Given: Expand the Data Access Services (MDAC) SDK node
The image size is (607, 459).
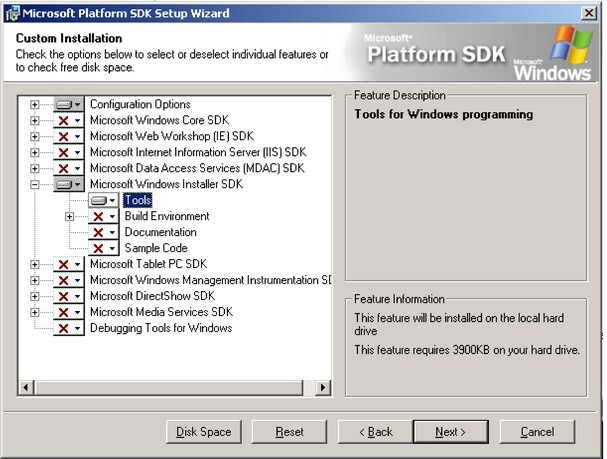Looking at the screenshot, I should (x=34, y=168).
